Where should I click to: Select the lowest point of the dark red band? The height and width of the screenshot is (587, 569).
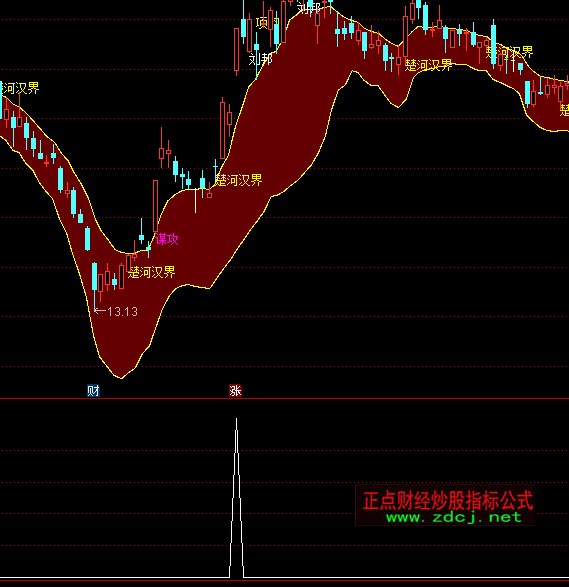[x=121, y=377]
